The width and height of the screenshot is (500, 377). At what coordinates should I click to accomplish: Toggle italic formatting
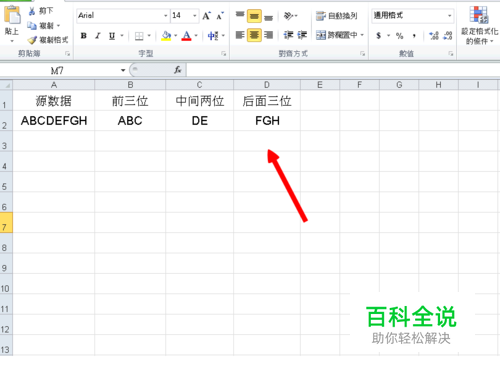pos(98,36)
